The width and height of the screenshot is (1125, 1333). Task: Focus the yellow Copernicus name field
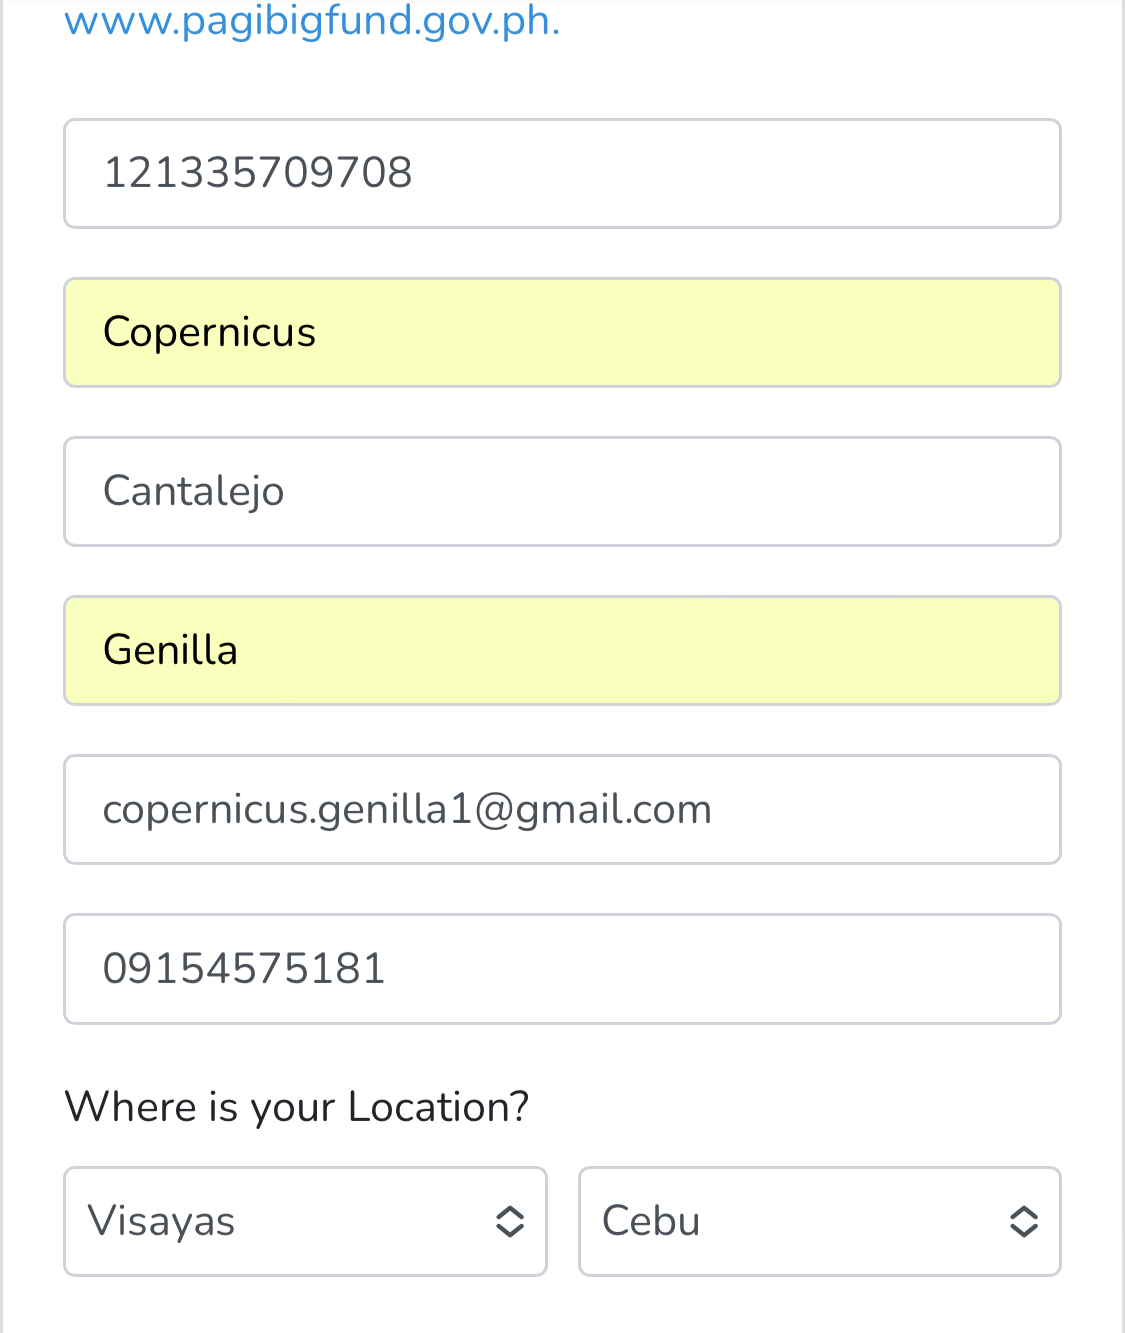pyautogui.click(x=562, y=332)
